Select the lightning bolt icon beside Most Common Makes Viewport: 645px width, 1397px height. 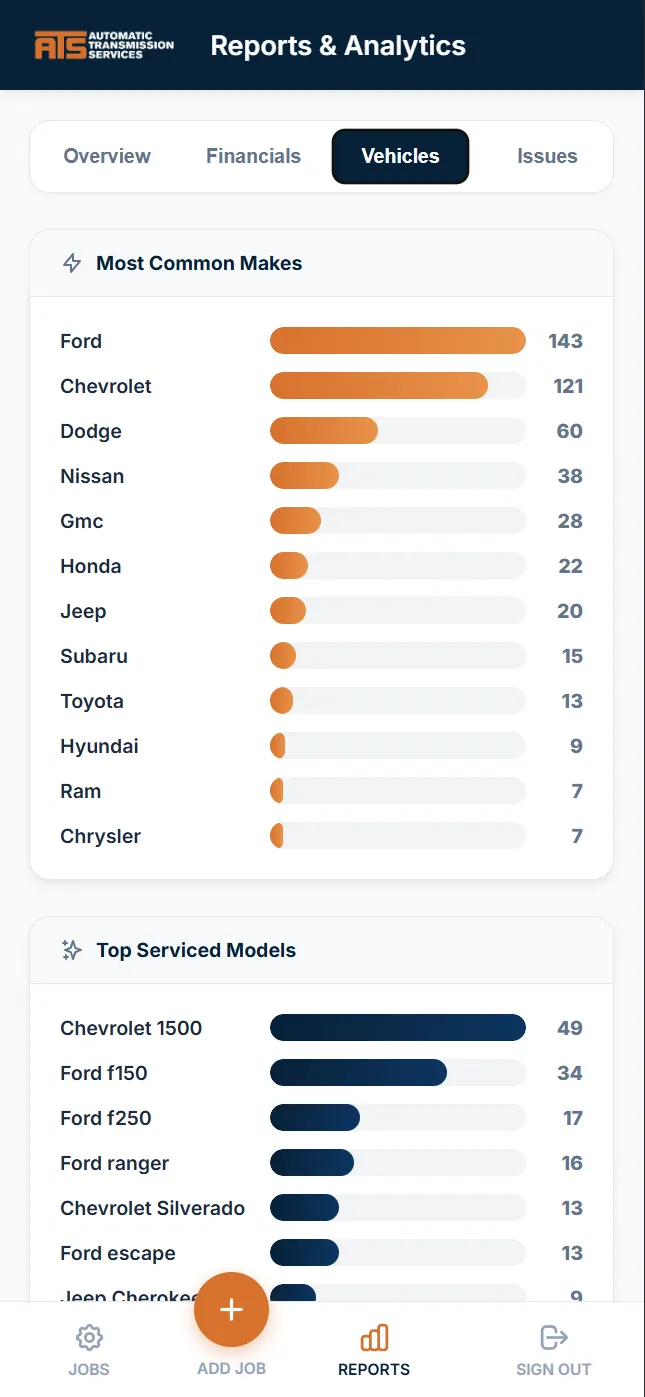71,262
